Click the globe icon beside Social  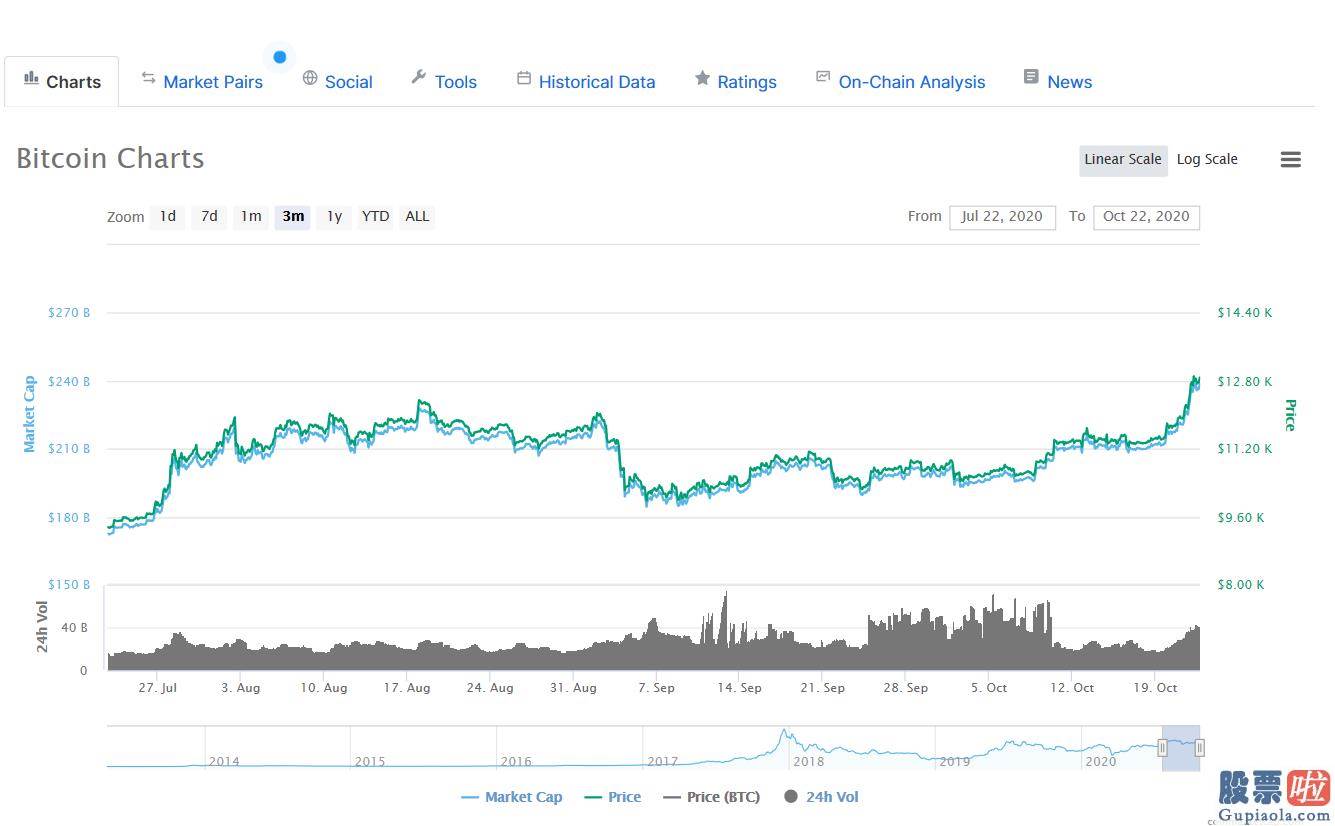pos(310,78)
